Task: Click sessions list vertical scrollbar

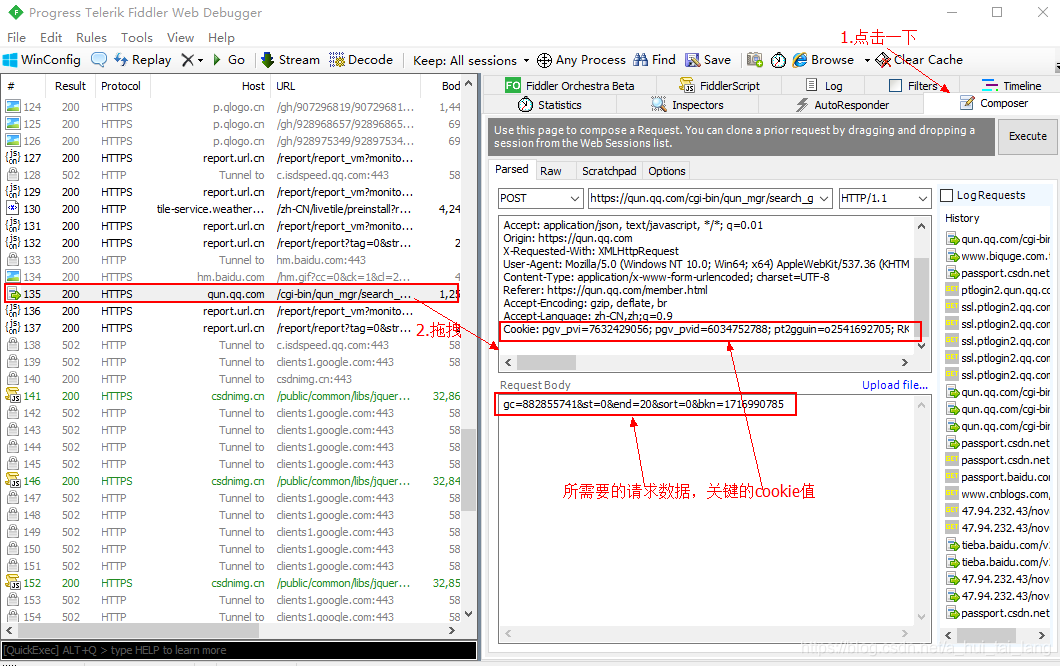Action: 469,470
